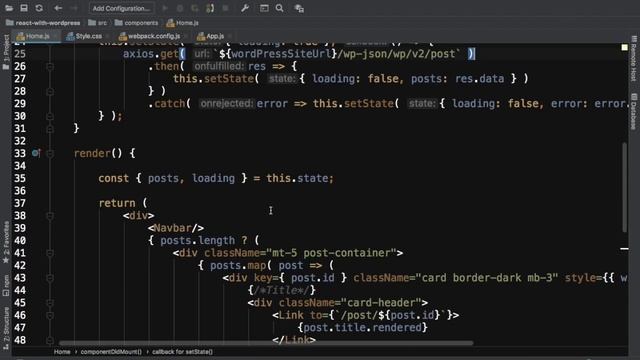The width and height of the screenshot is (640, 360).
Task: Click the Open folder toolbar icon
Action: 9,8
